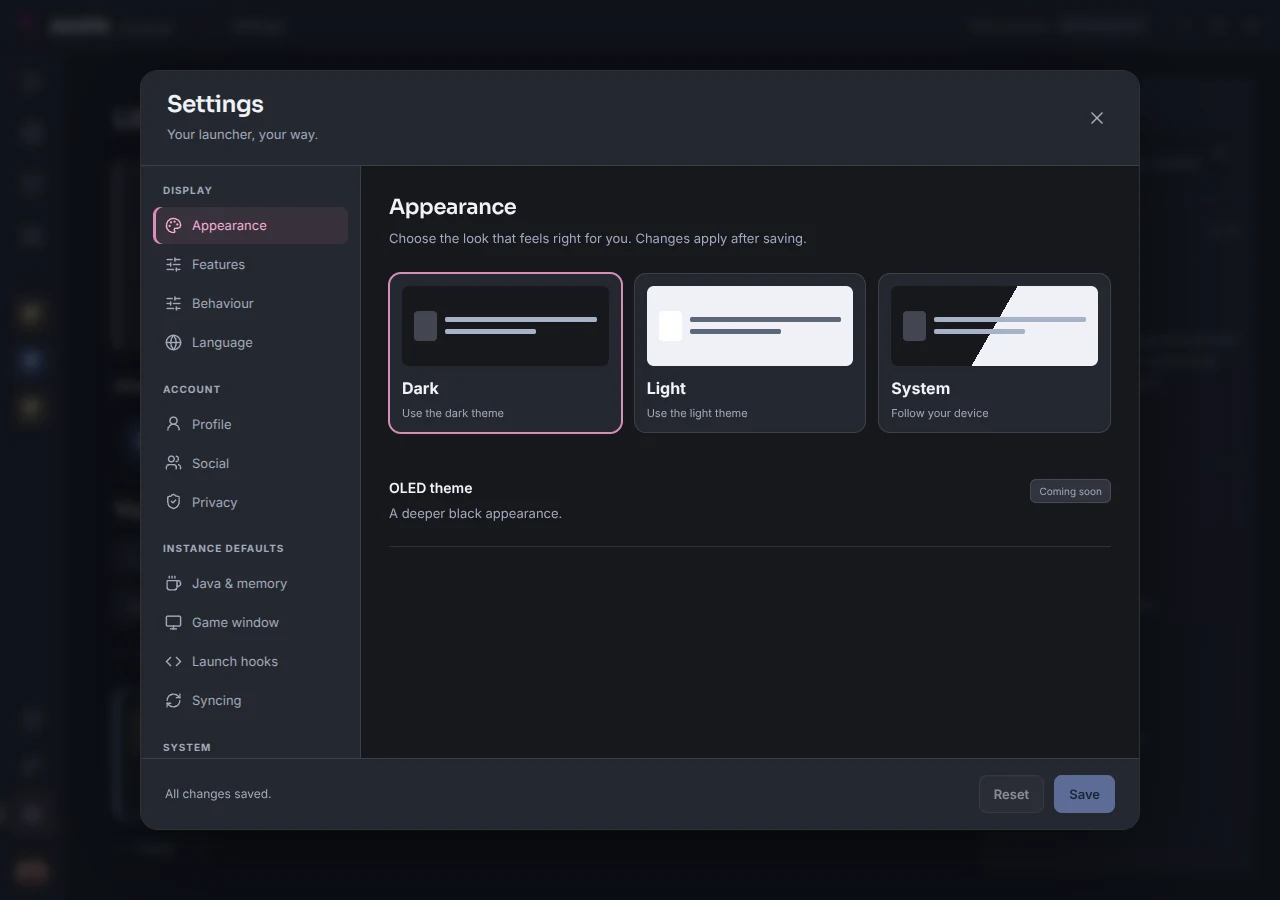Open Launch hooks settings

click(x=251, y=662)
